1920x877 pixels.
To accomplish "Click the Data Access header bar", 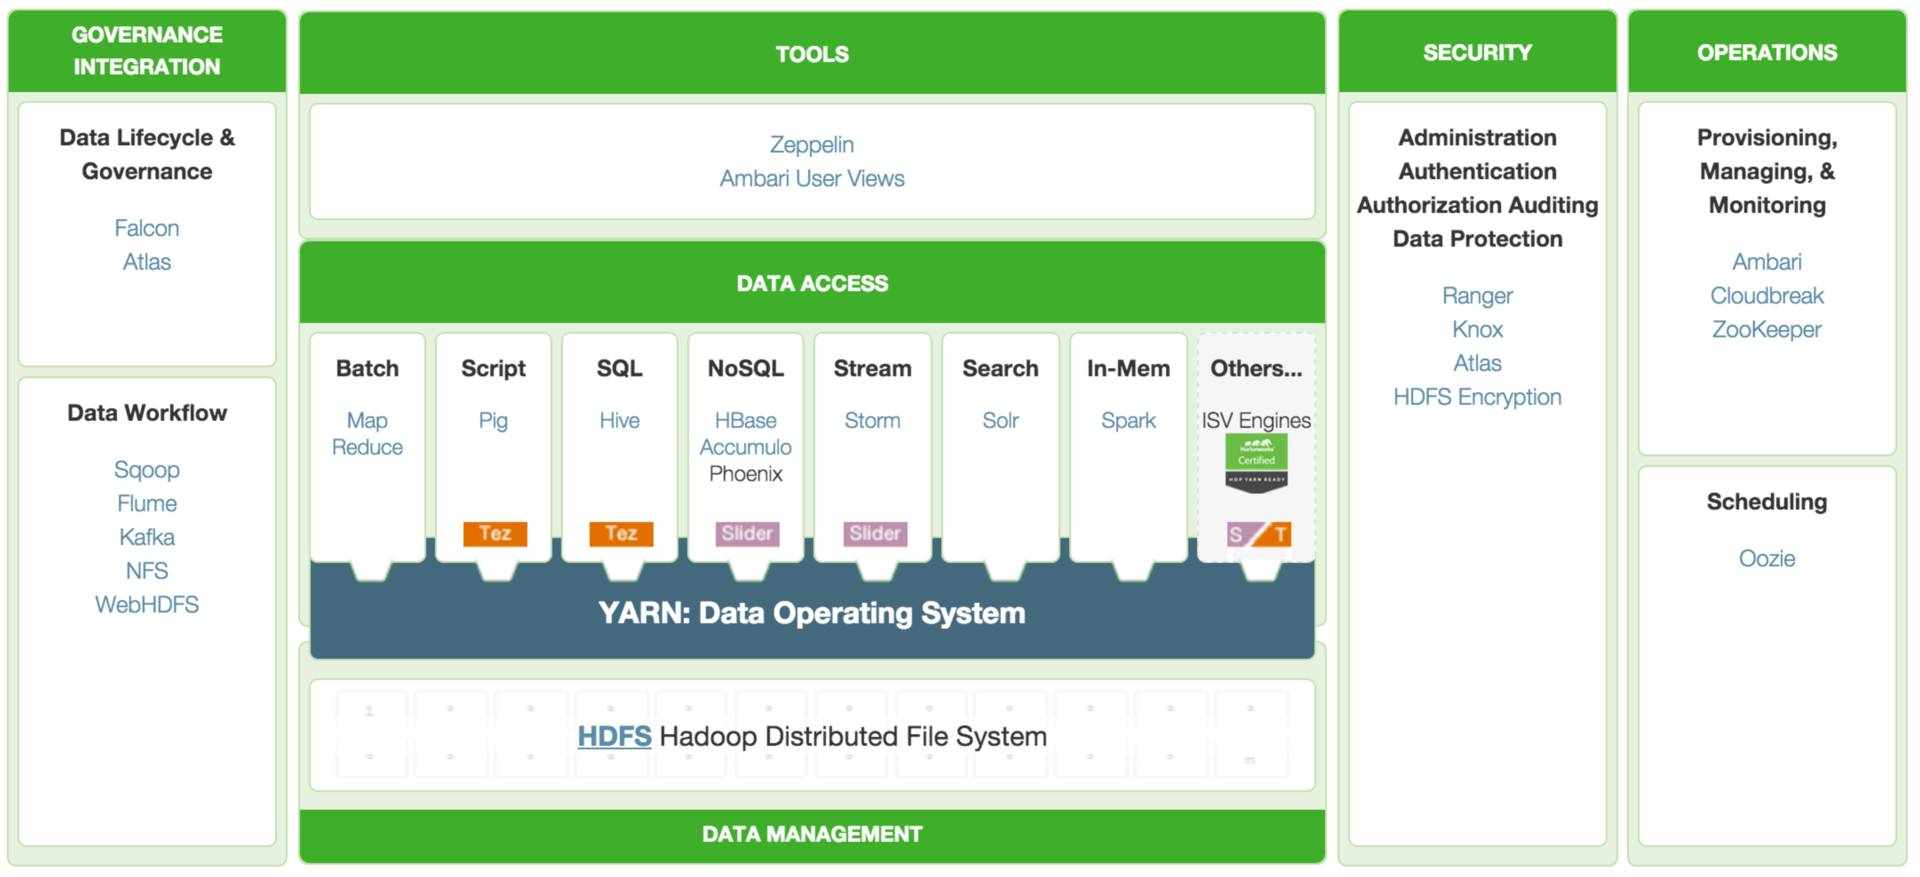I will coord(812,284).
